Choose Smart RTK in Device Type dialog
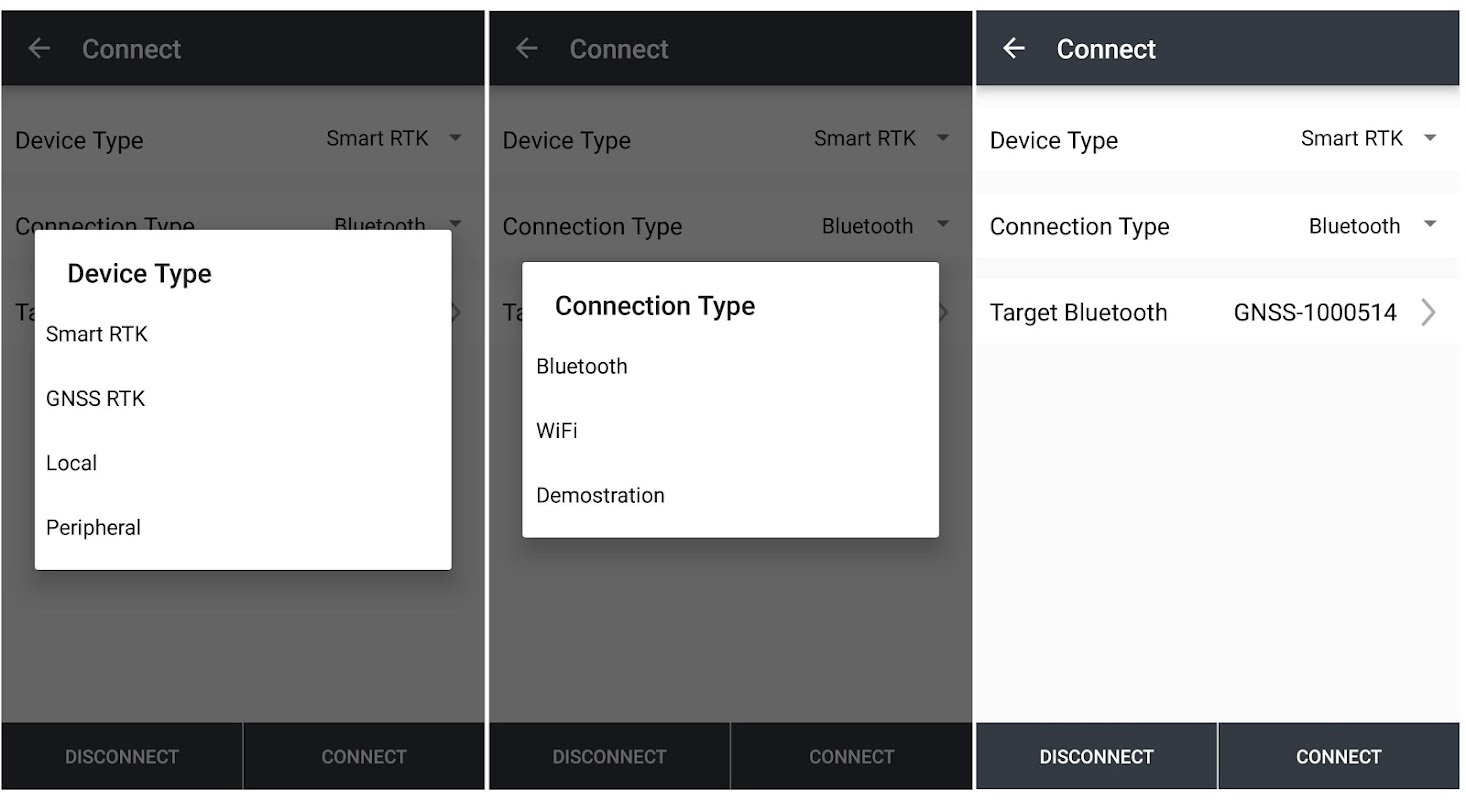 [97, 334]
